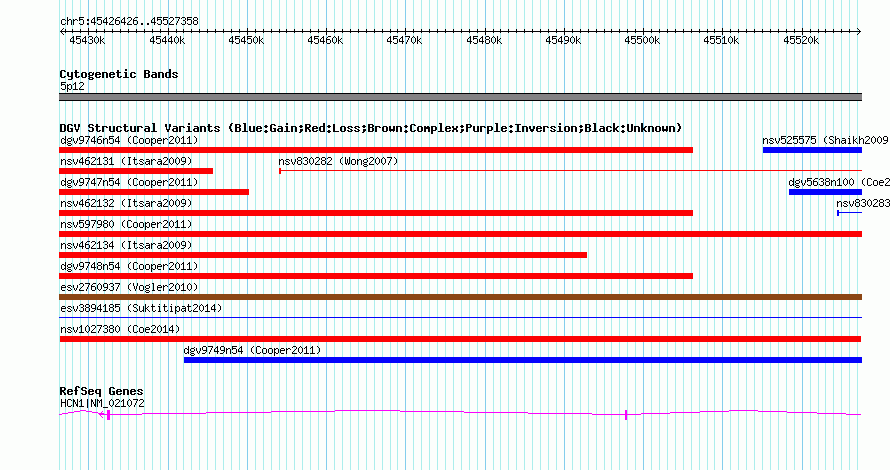This screenshot has height=470, width=890.
Task: Open the nsv462134 (Itsara2009) label
Action: (126, 245)
